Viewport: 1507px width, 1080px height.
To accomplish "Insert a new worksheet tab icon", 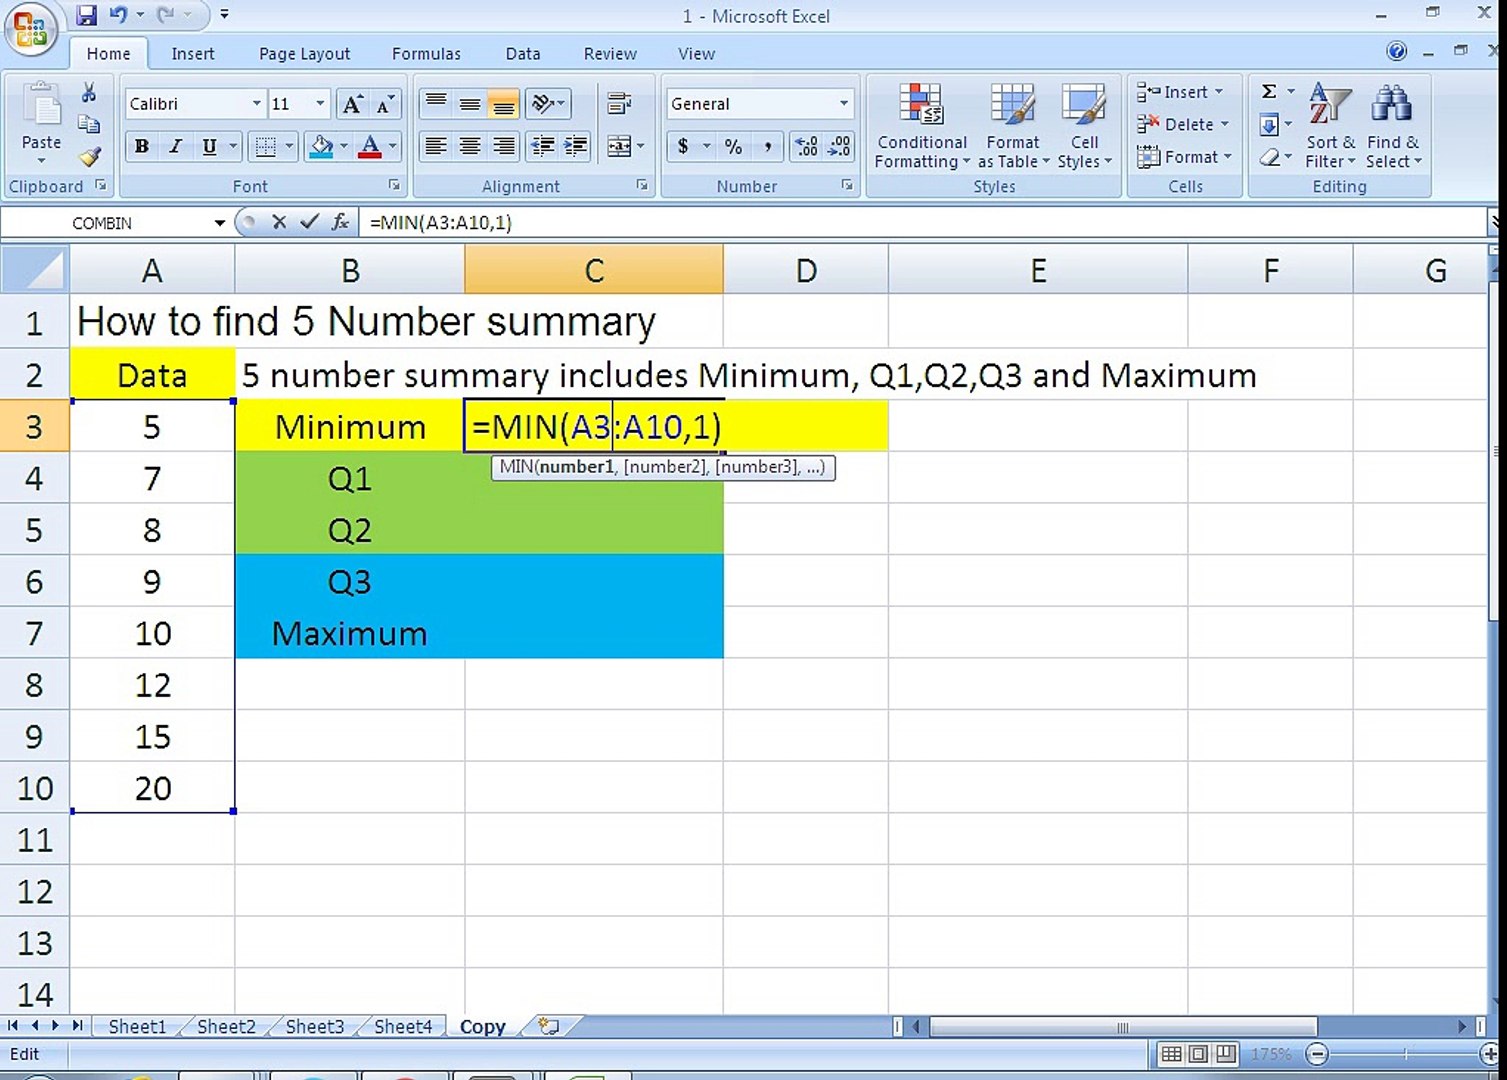I will tap(549, 1026).
